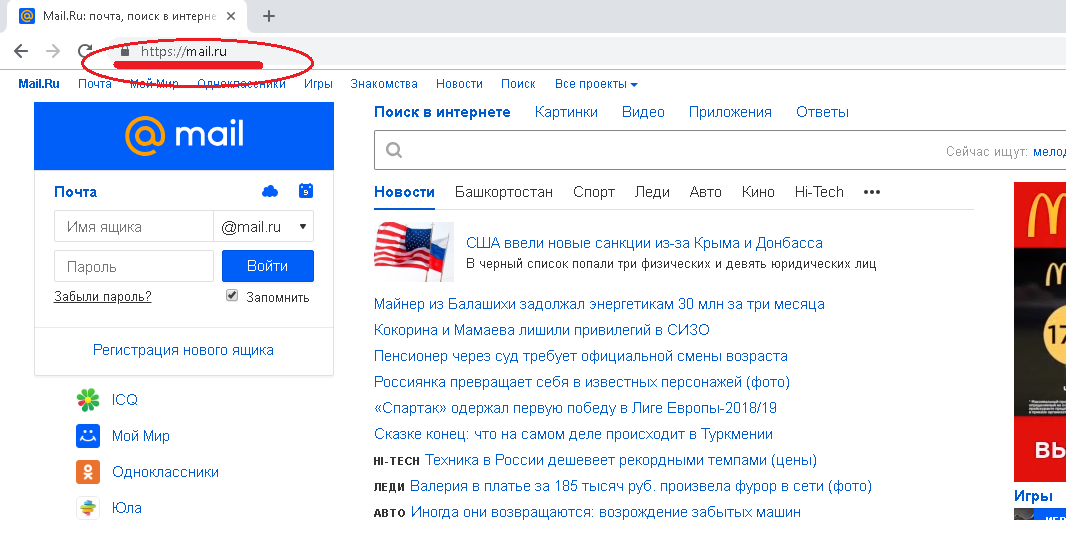
Task: Click the Войти login button
Action: coord(268,266)
